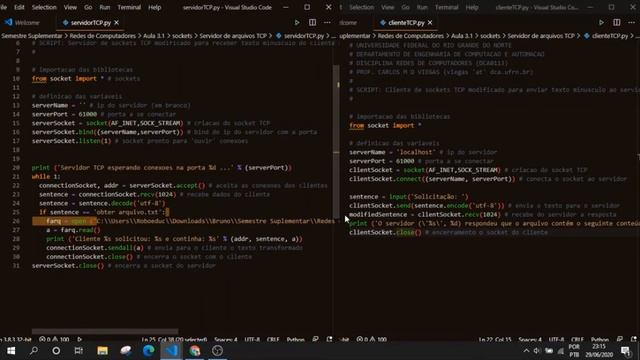Click 'sockets' breadcrumb in left window
640x360 pixels.
182,36
